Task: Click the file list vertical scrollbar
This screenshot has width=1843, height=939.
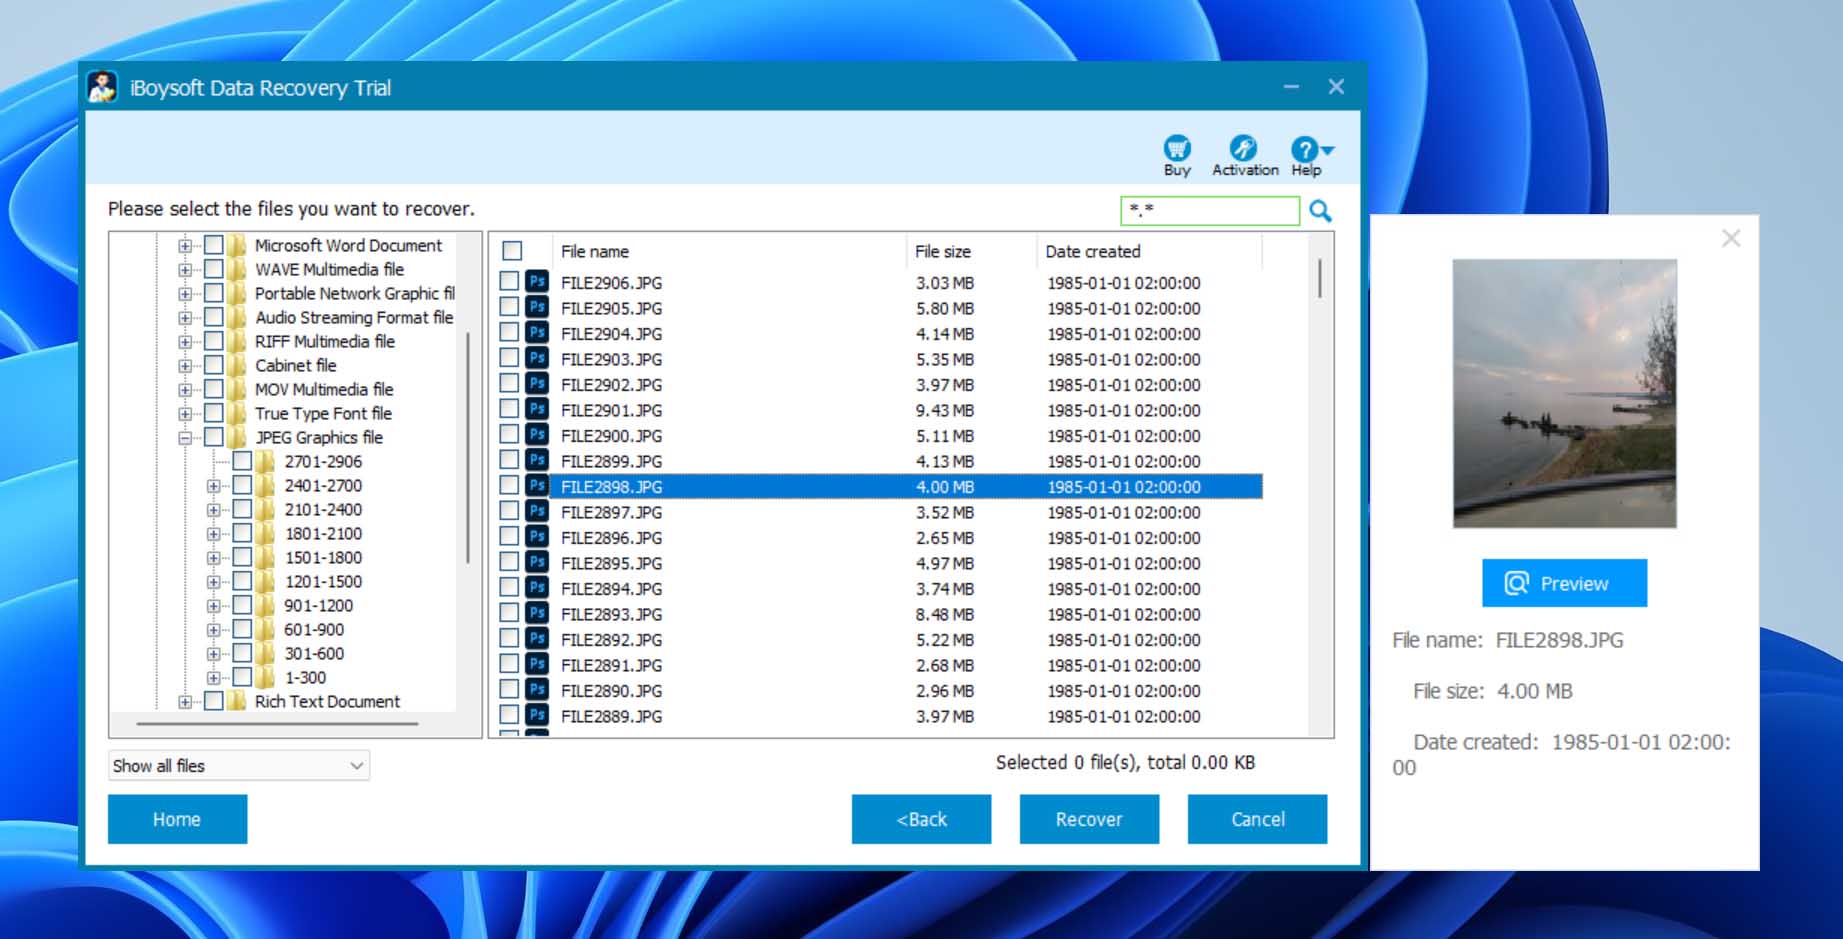Action: [x=1320, y=279]
